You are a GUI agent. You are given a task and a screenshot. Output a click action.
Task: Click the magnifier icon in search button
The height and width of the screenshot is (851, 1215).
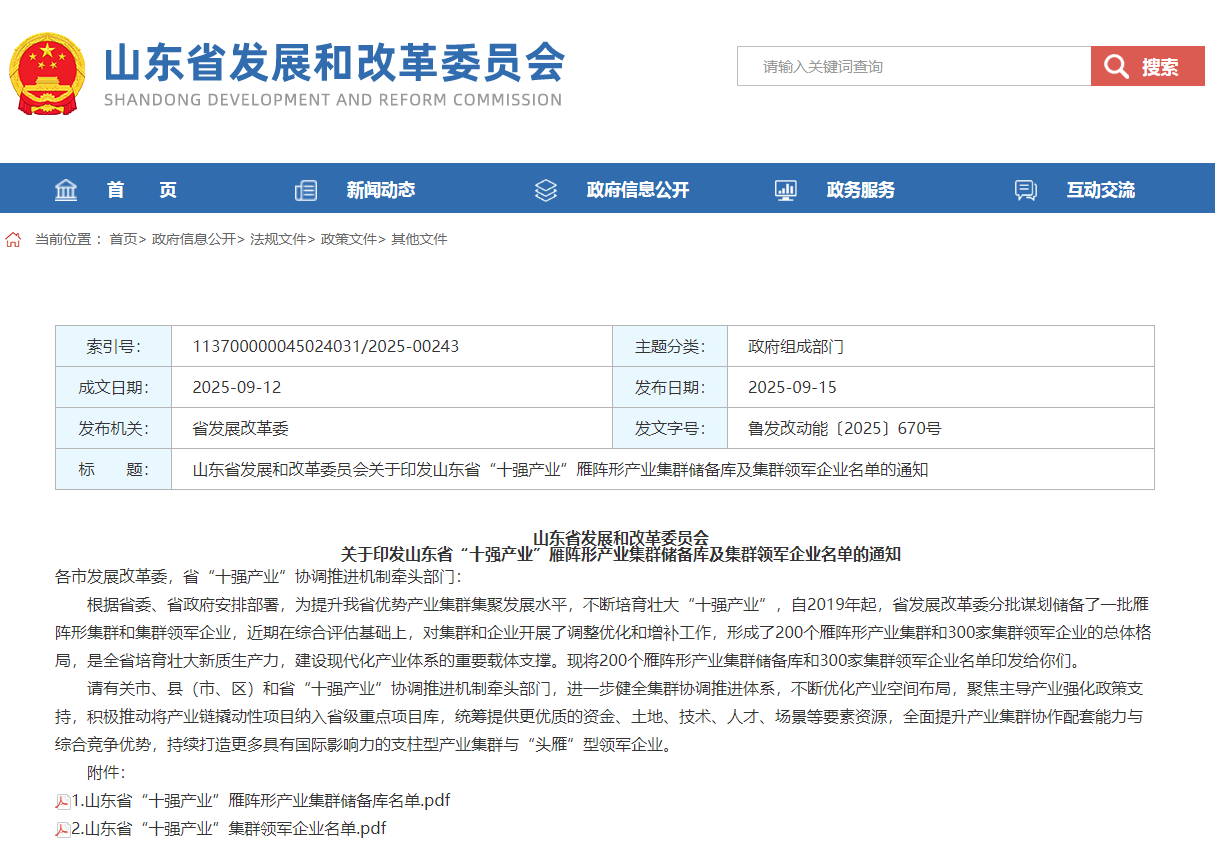[1119, 67]
